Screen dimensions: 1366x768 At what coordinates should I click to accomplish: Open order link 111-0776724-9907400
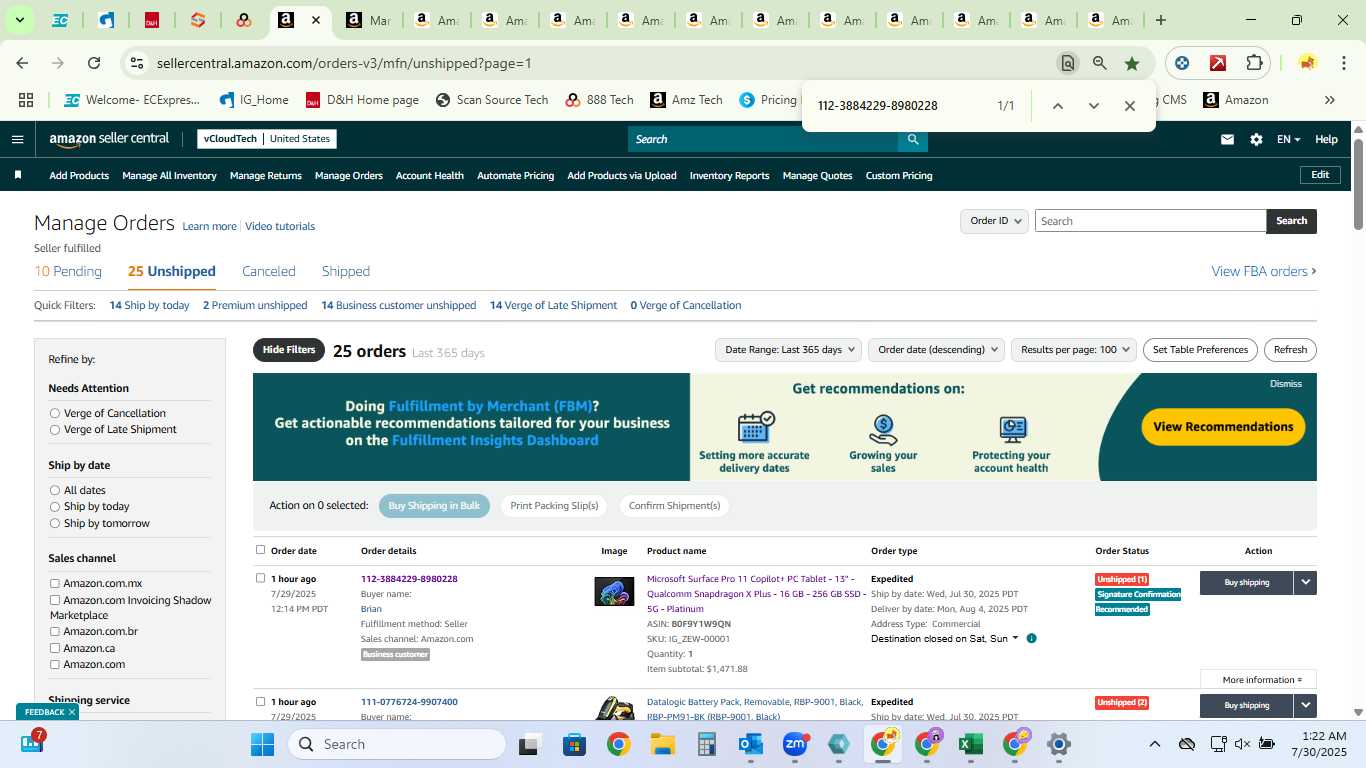point(409,702)
